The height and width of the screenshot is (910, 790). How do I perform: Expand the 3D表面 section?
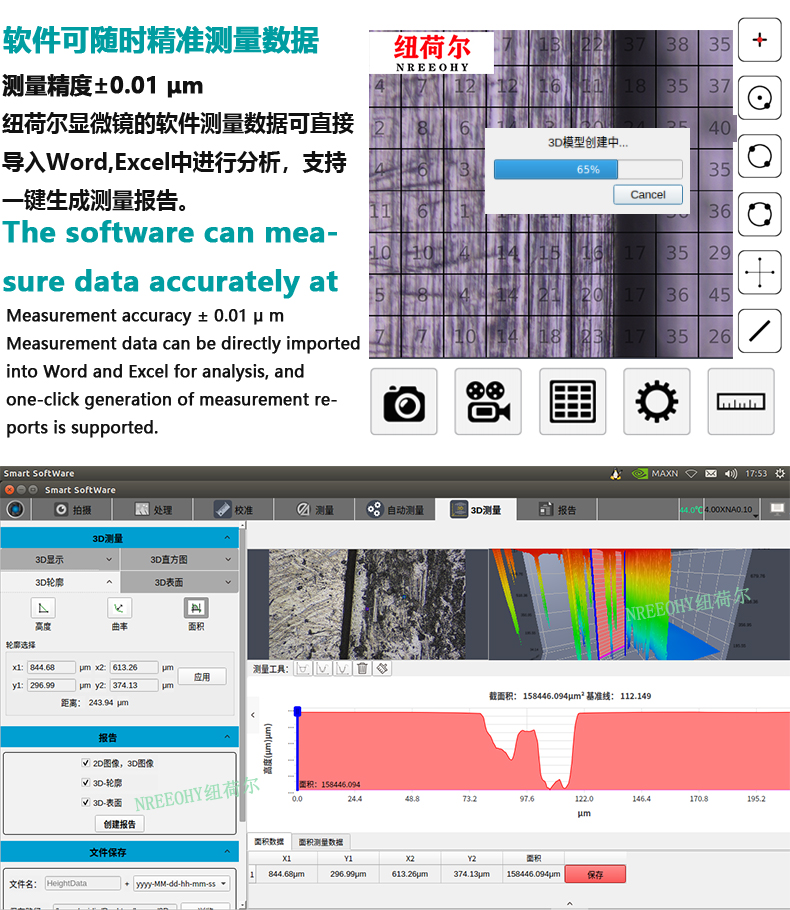pos(179,582)
